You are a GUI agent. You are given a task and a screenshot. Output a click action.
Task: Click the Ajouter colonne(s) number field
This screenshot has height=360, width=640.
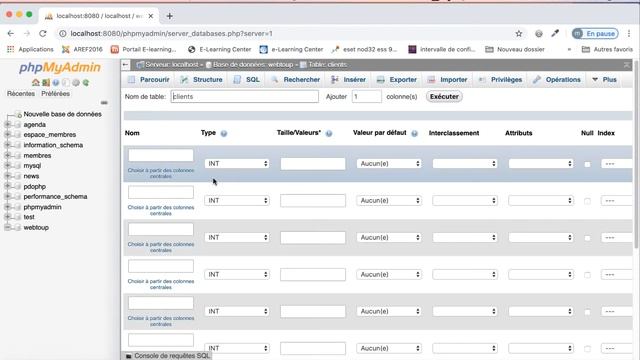367,97
